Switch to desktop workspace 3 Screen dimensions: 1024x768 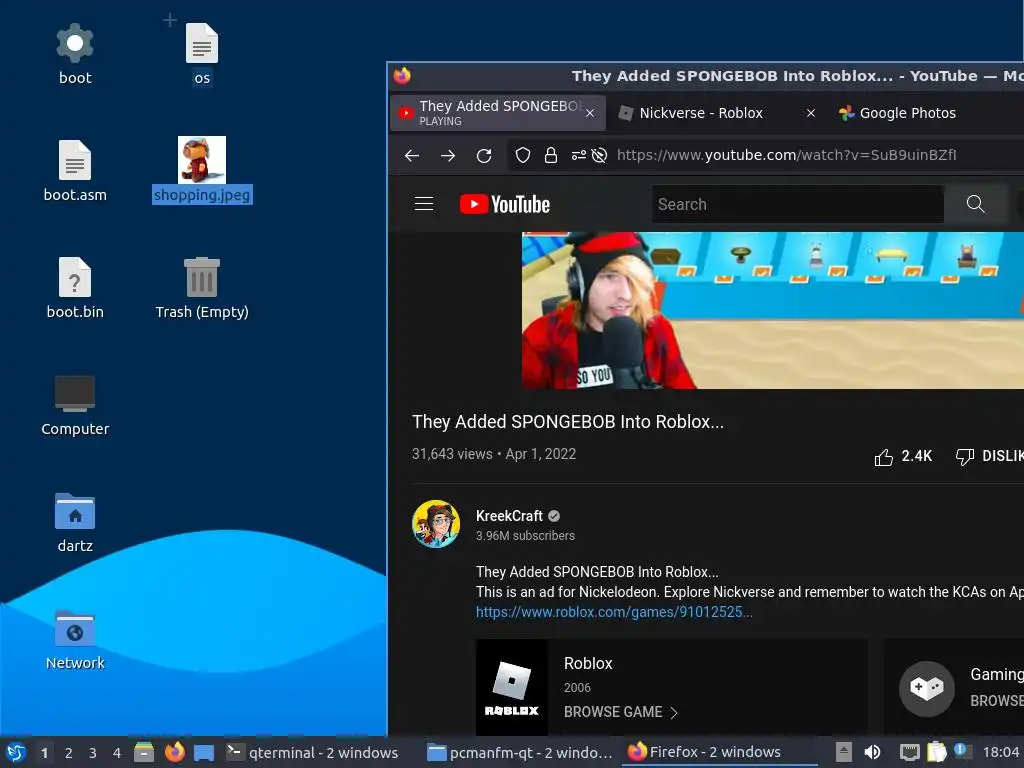pyautogui.click(x=93, y=753)
